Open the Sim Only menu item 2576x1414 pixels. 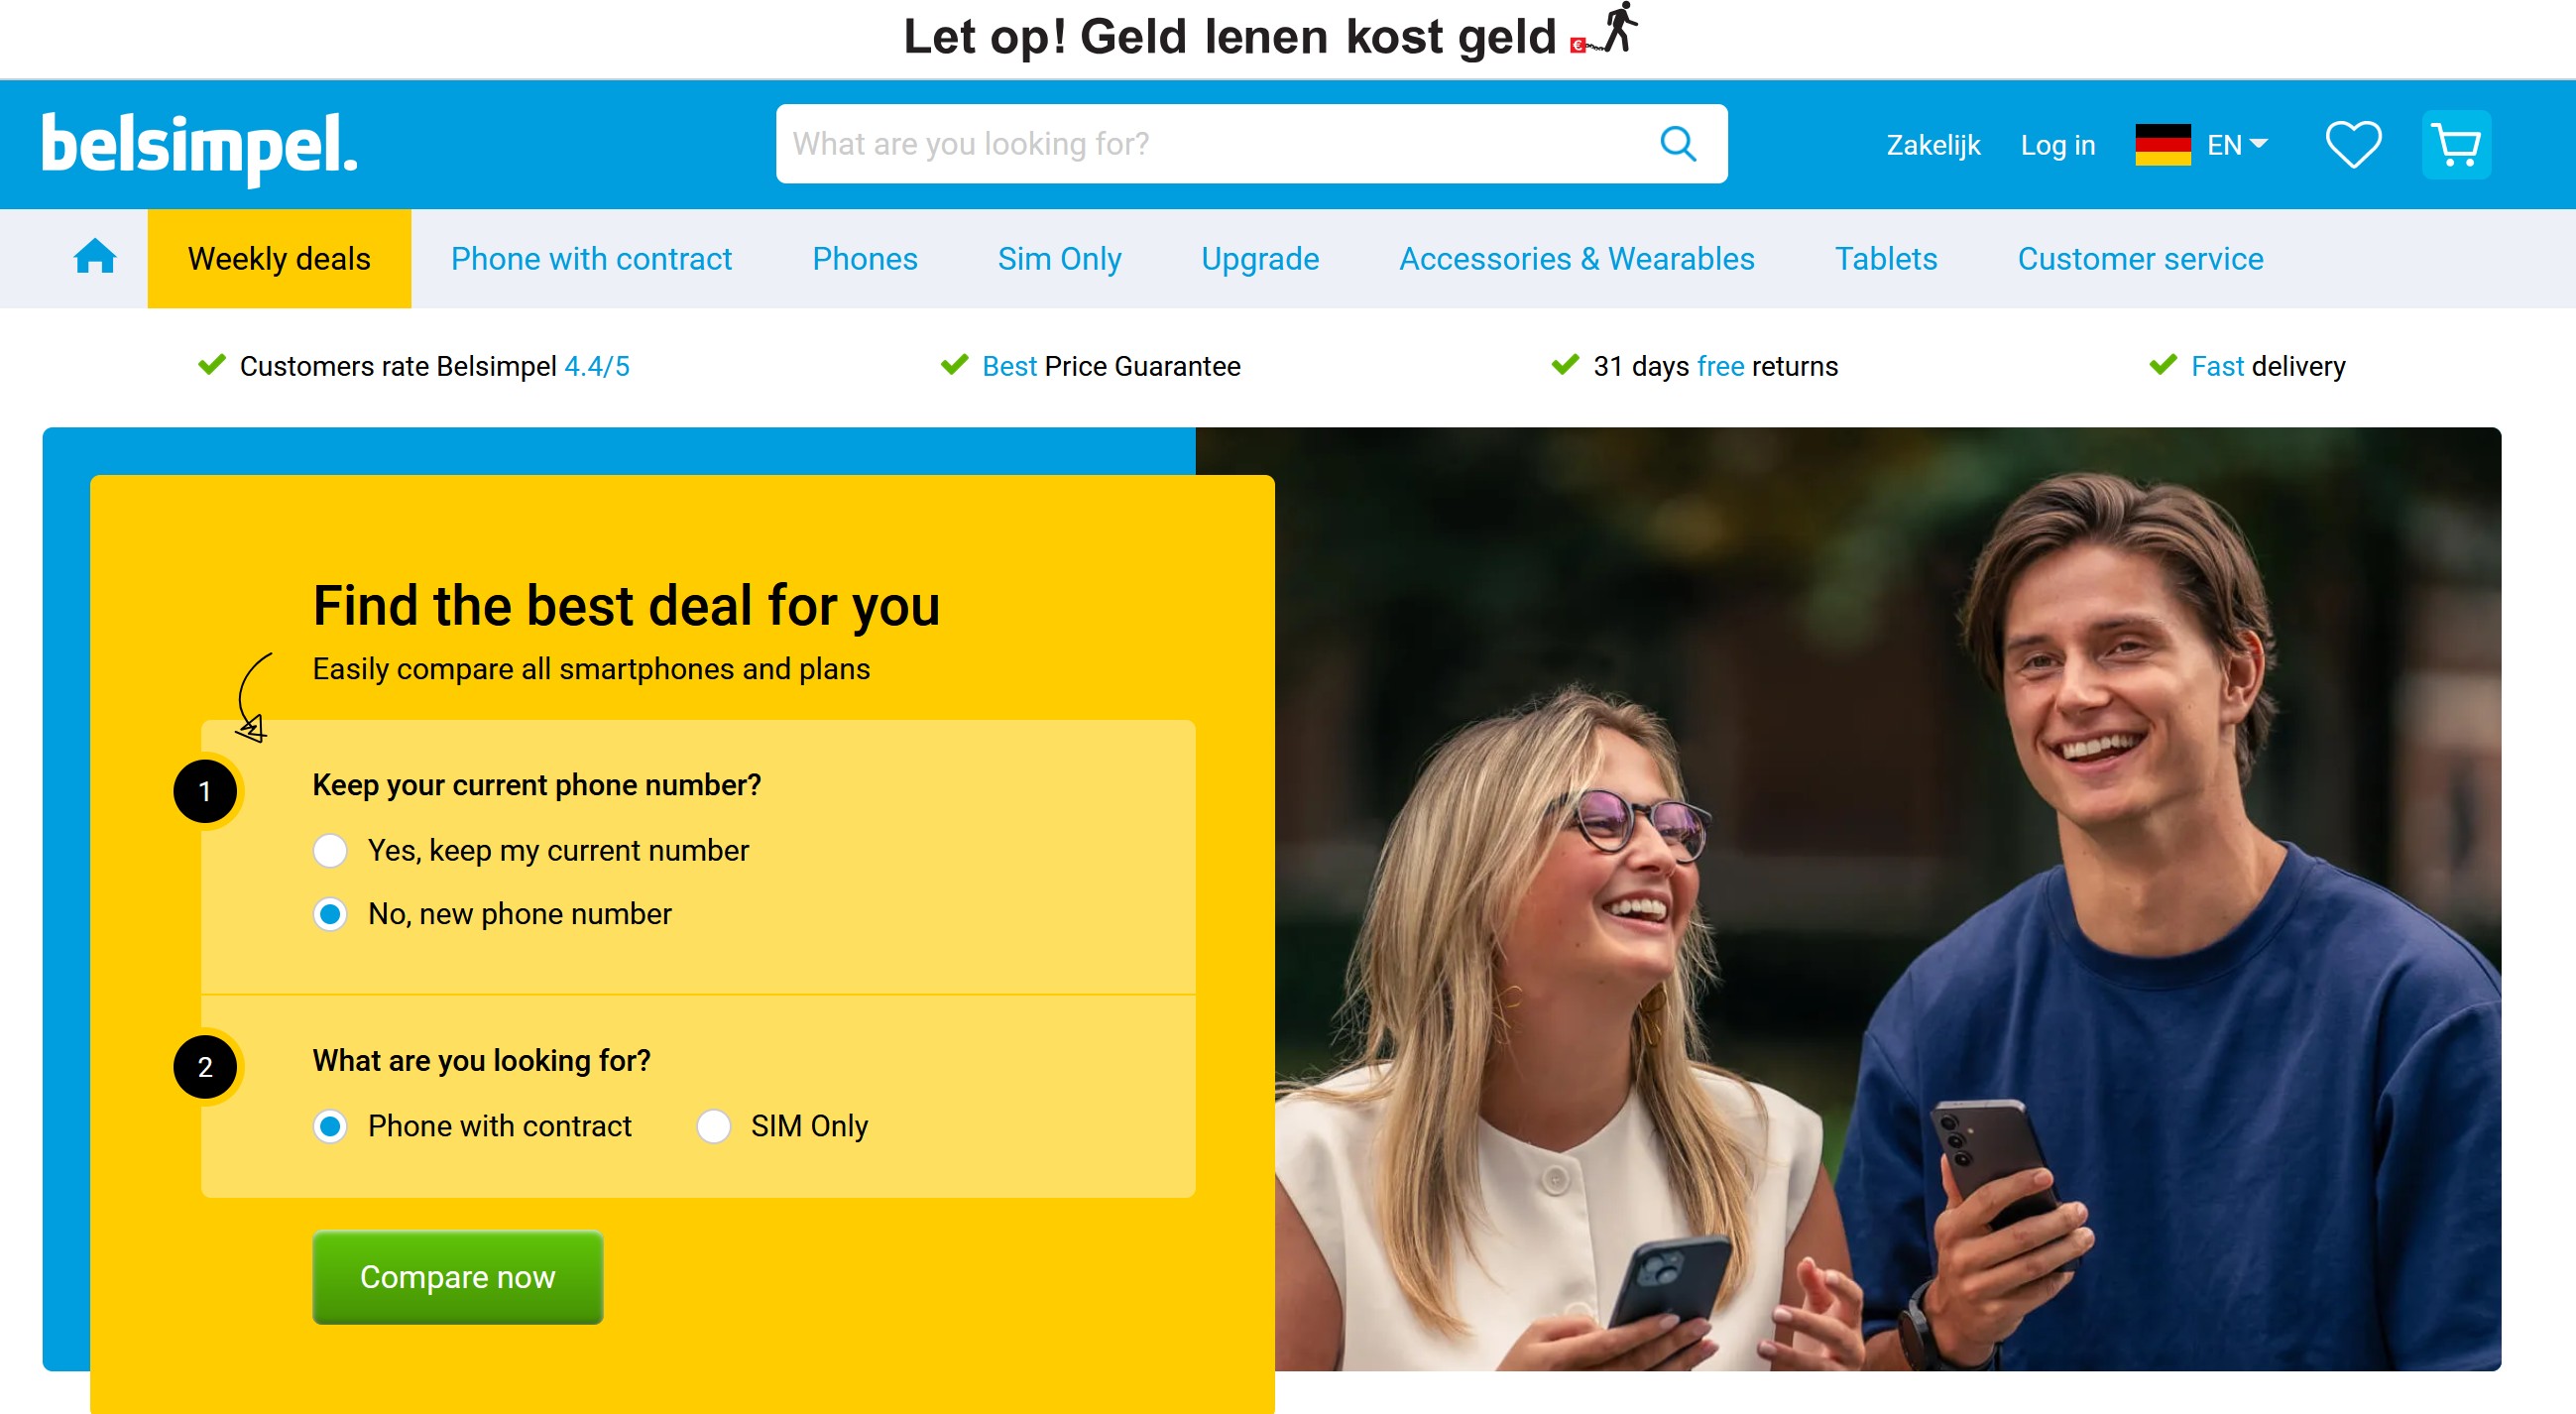point(1059,258)
